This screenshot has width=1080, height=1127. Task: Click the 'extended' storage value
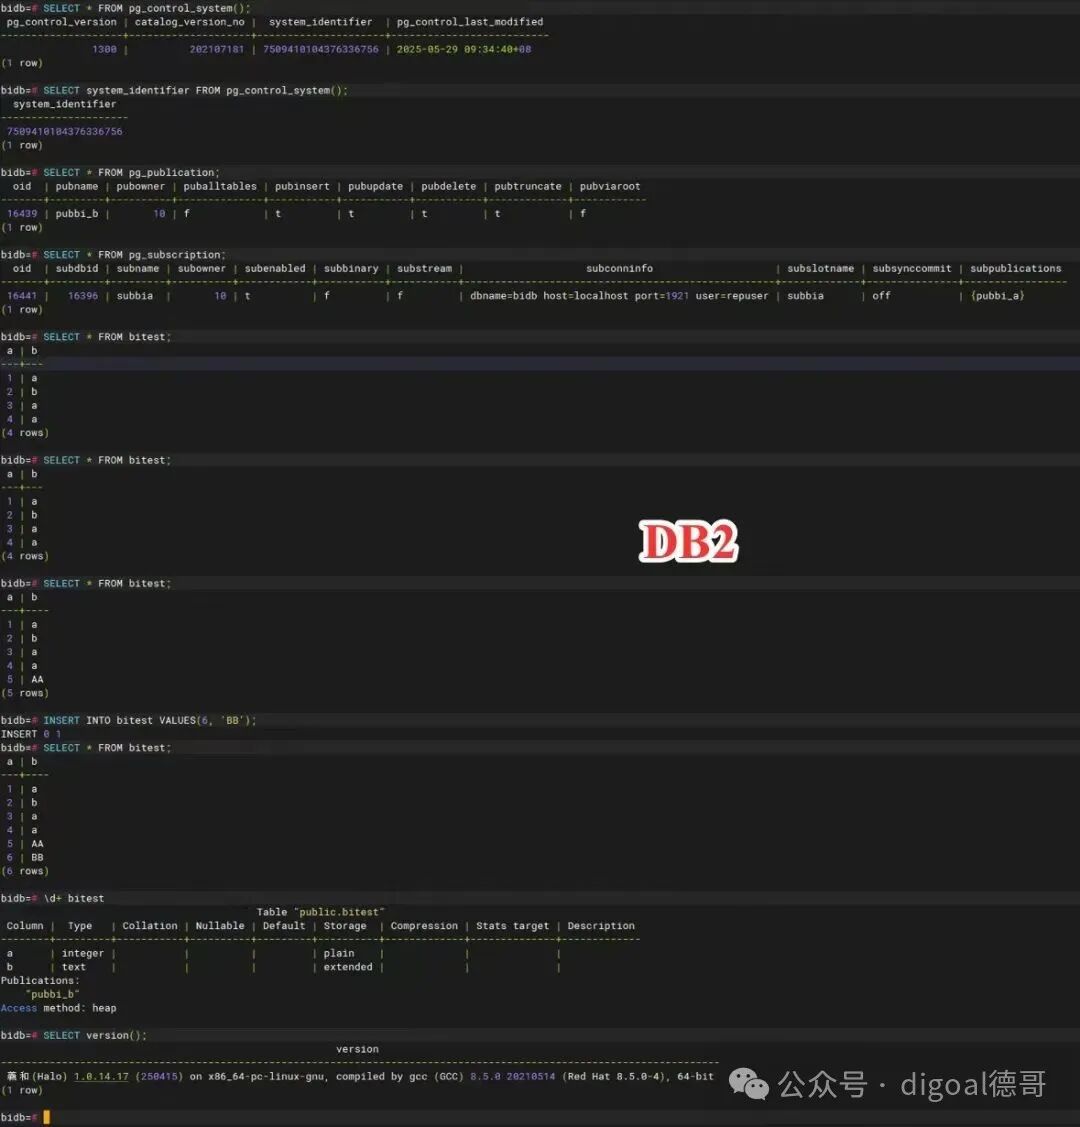348,967
